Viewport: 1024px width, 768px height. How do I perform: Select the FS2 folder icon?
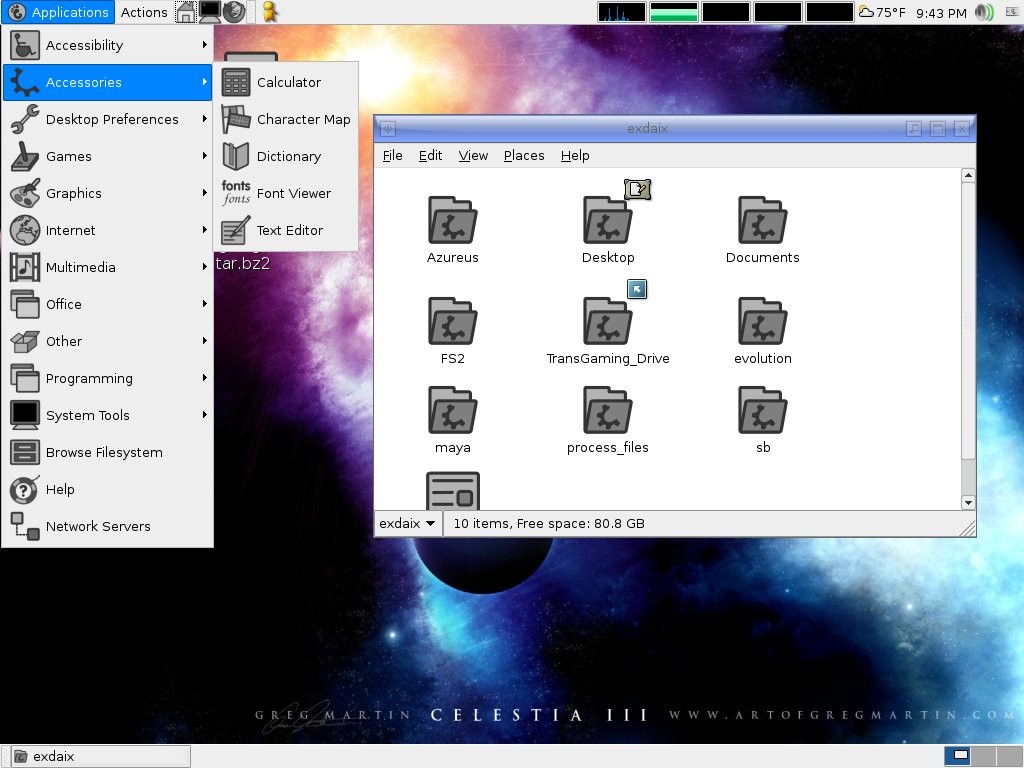point(453,321)
